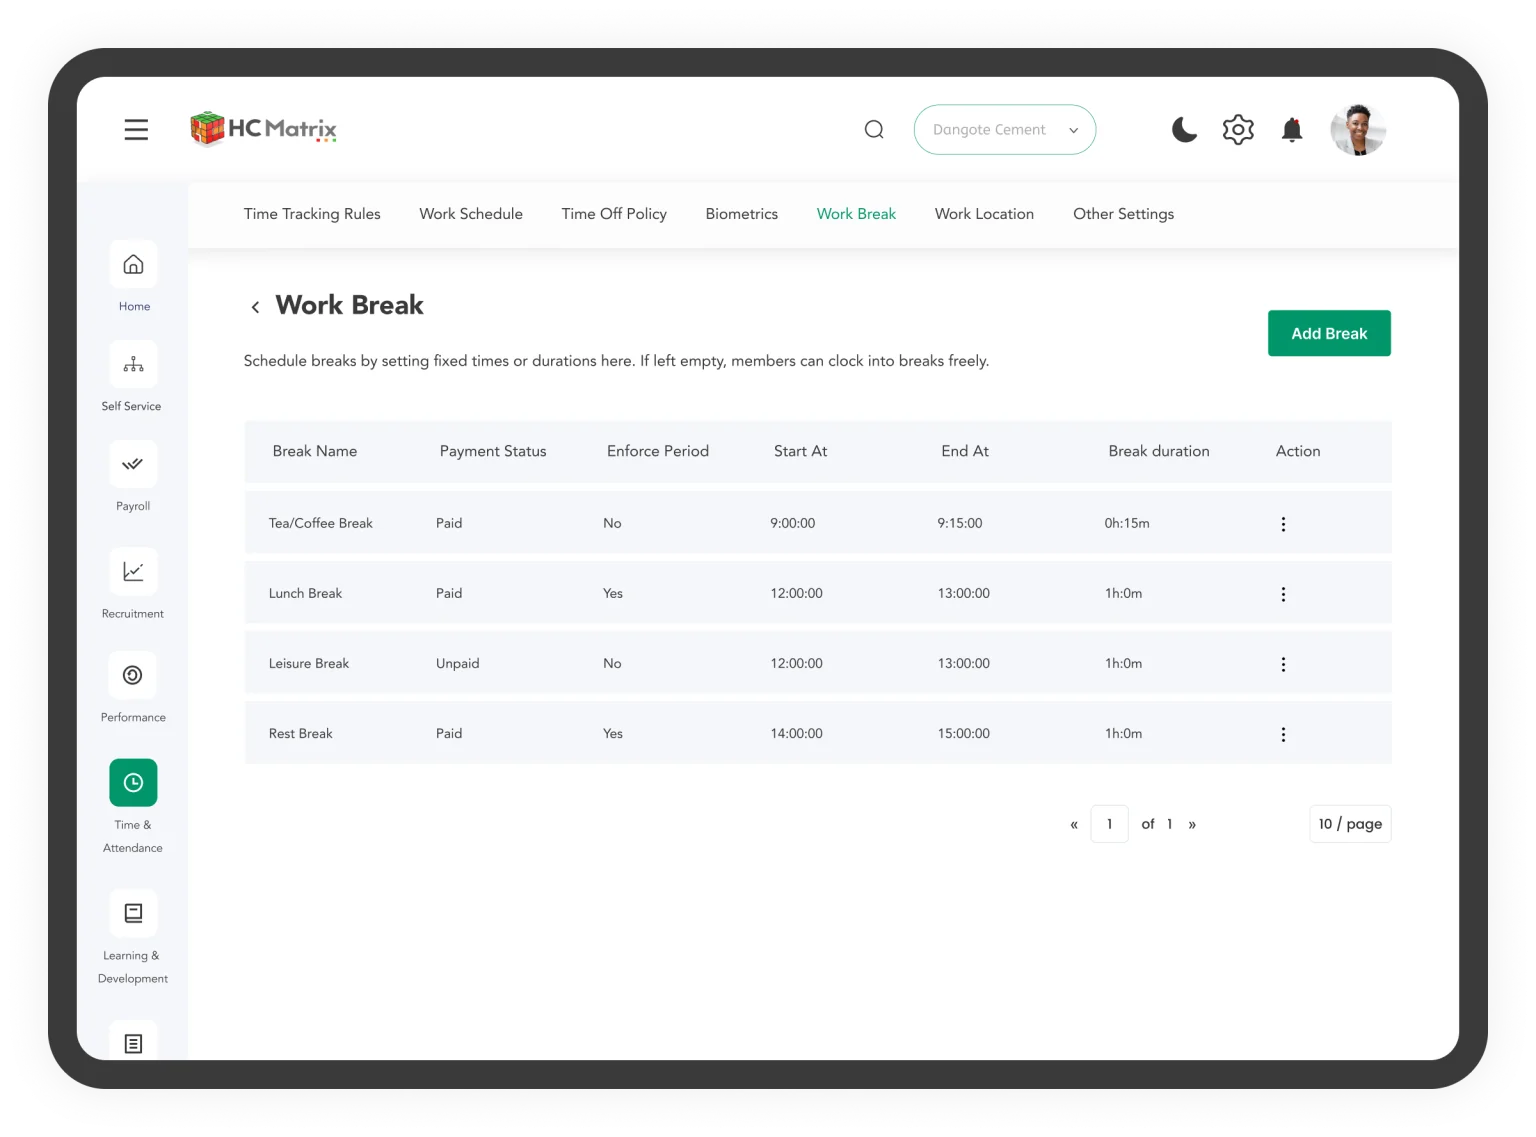Open Self Service sidebar icon
The height and width of the screenshot is (1137, 1536).
(x=133, y=365)
